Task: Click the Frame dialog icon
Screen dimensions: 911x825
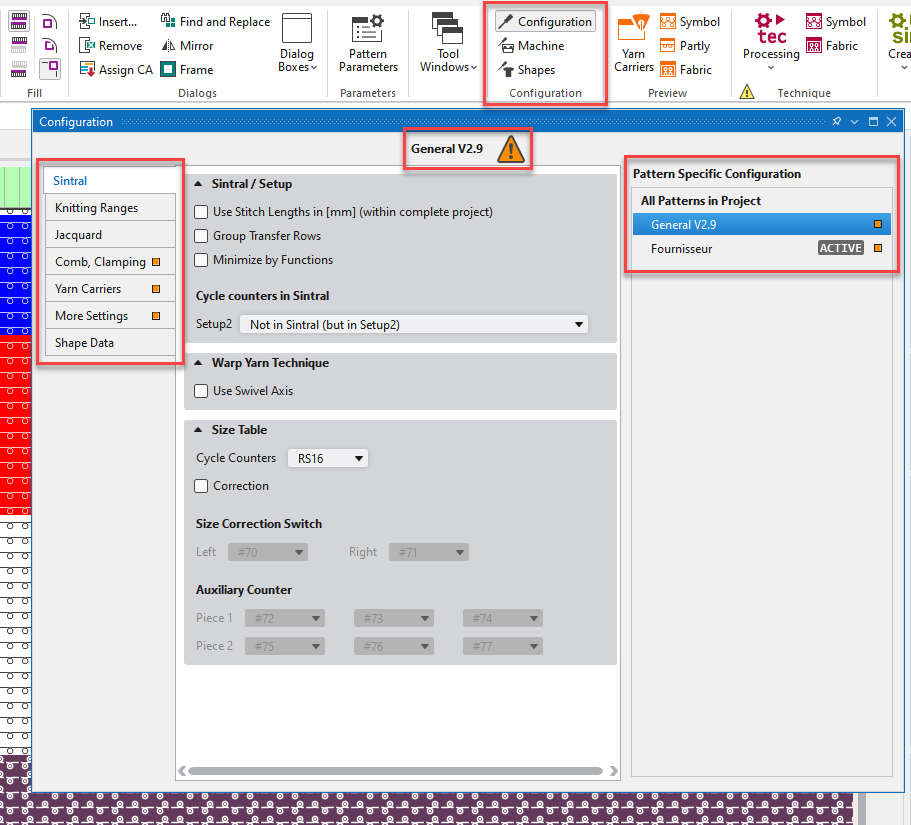Action: (168, 70)
